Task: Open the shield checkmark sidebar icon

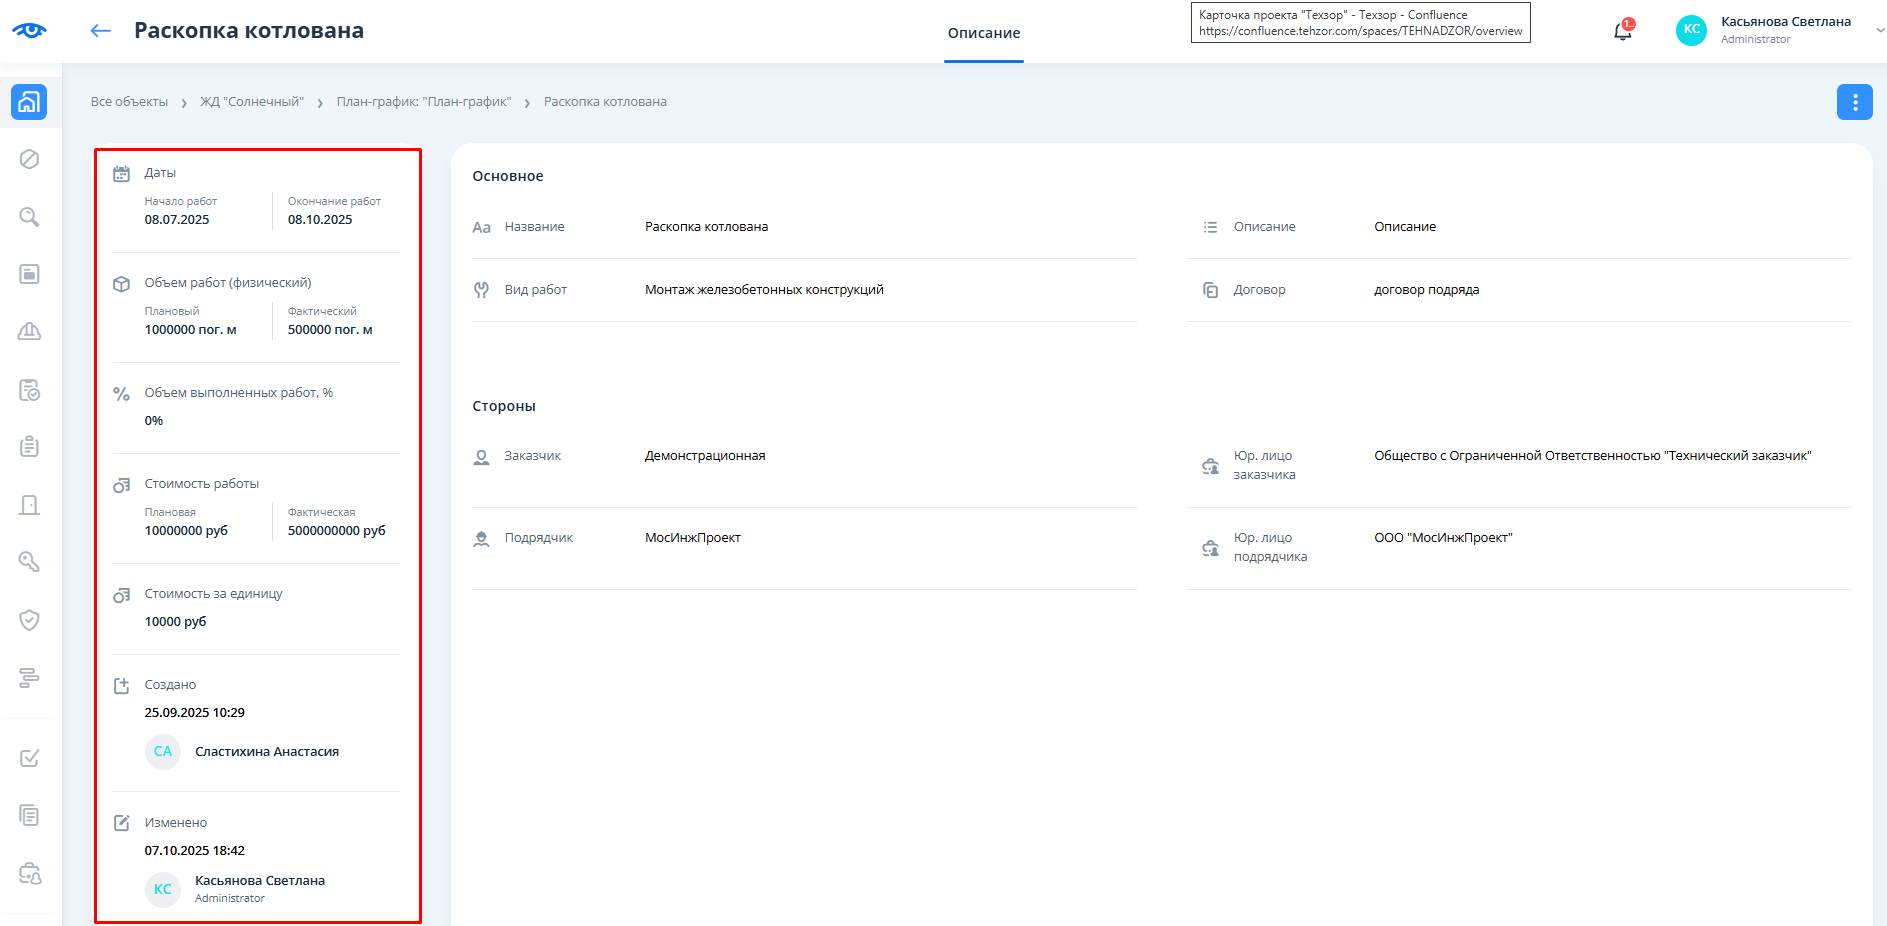Action: [30, 620]
